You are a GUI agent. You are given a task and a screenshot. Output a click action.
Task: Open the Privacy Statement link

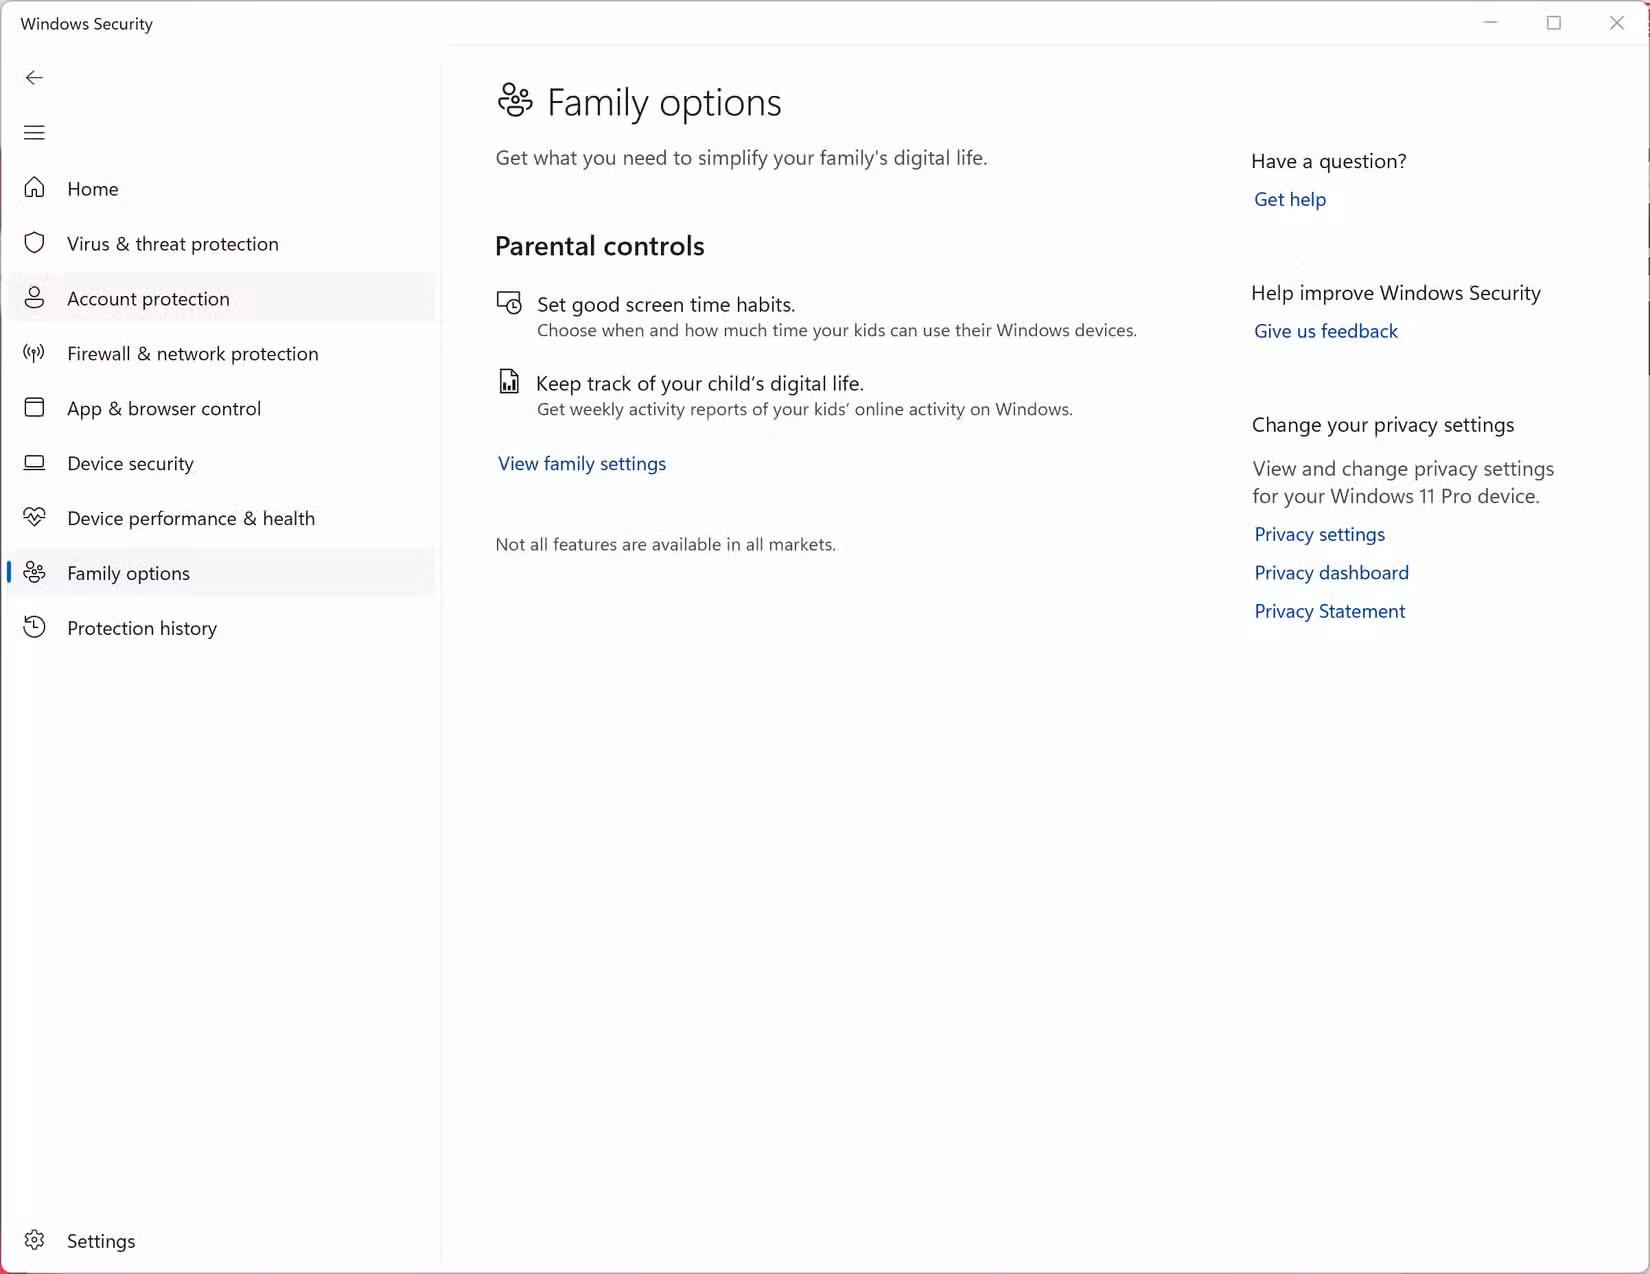tap(1330, 612)
